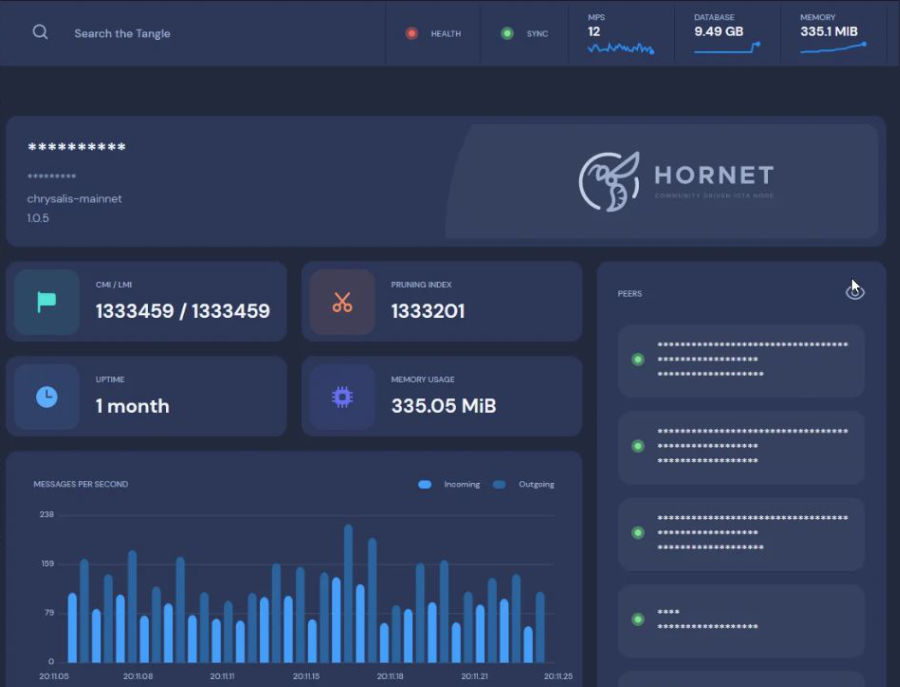Click the scissors pruning index icon
900x687 pixels.
pos(342,302)
